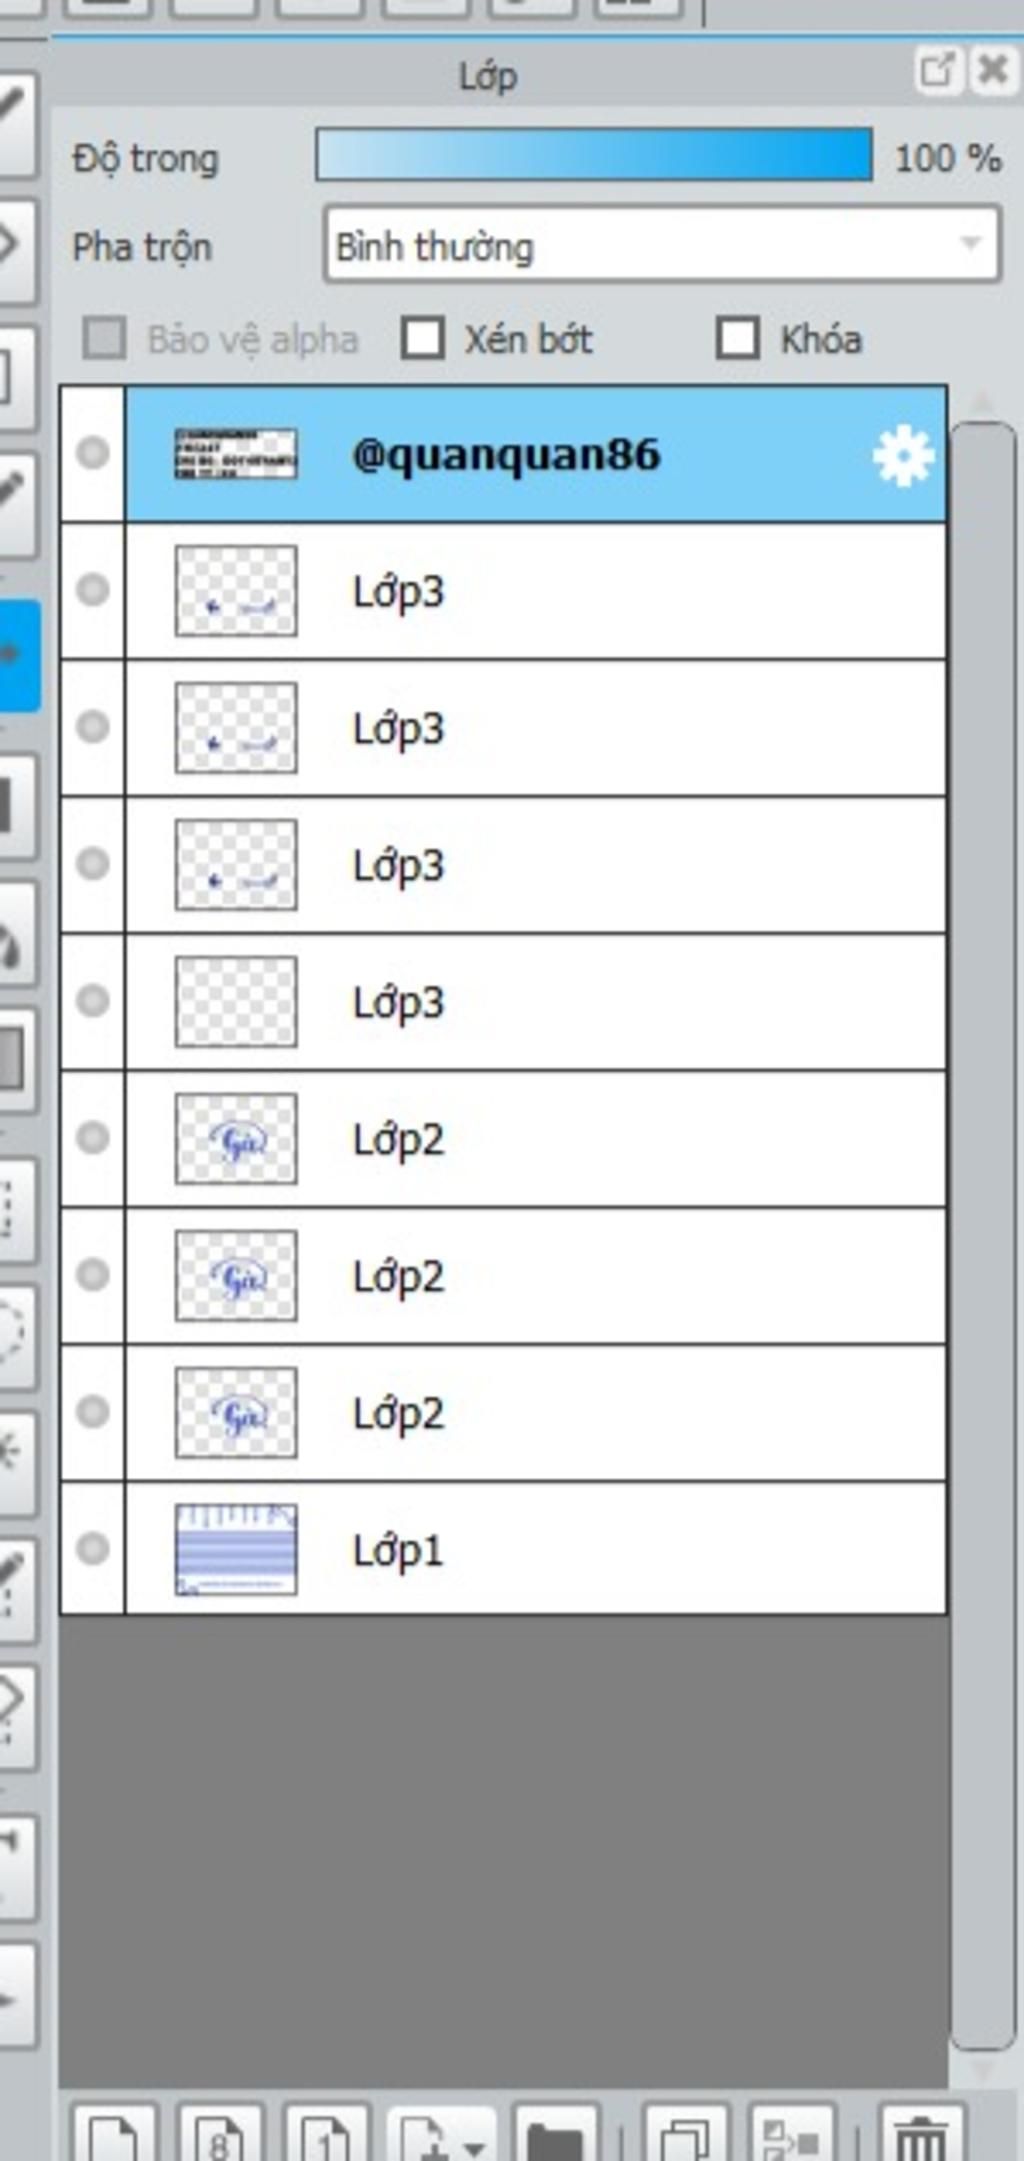This screenshot has height=2161, width=1024.
Task: Toggle visibility of the Lớp1 layer
Action: pyautogui.click(x=93, y=1548)
